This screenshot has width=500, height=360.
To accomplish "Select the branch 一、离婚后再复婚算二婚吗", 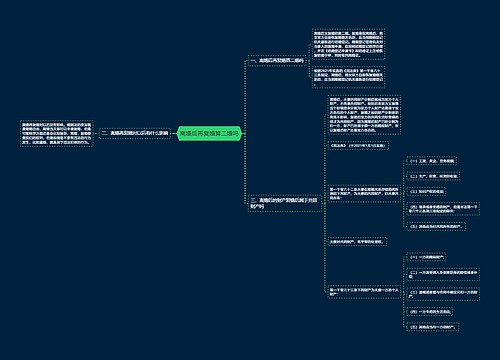I will coord(277,61).
